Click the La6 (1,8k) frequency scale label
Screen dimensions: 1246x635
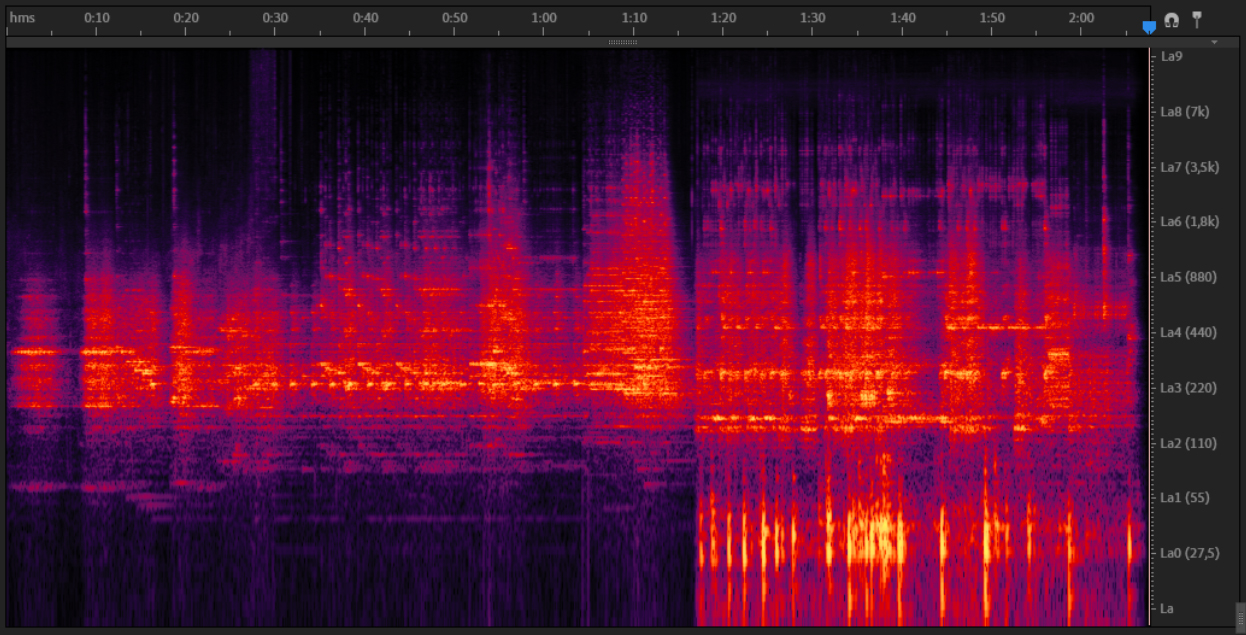point(1189,222)
